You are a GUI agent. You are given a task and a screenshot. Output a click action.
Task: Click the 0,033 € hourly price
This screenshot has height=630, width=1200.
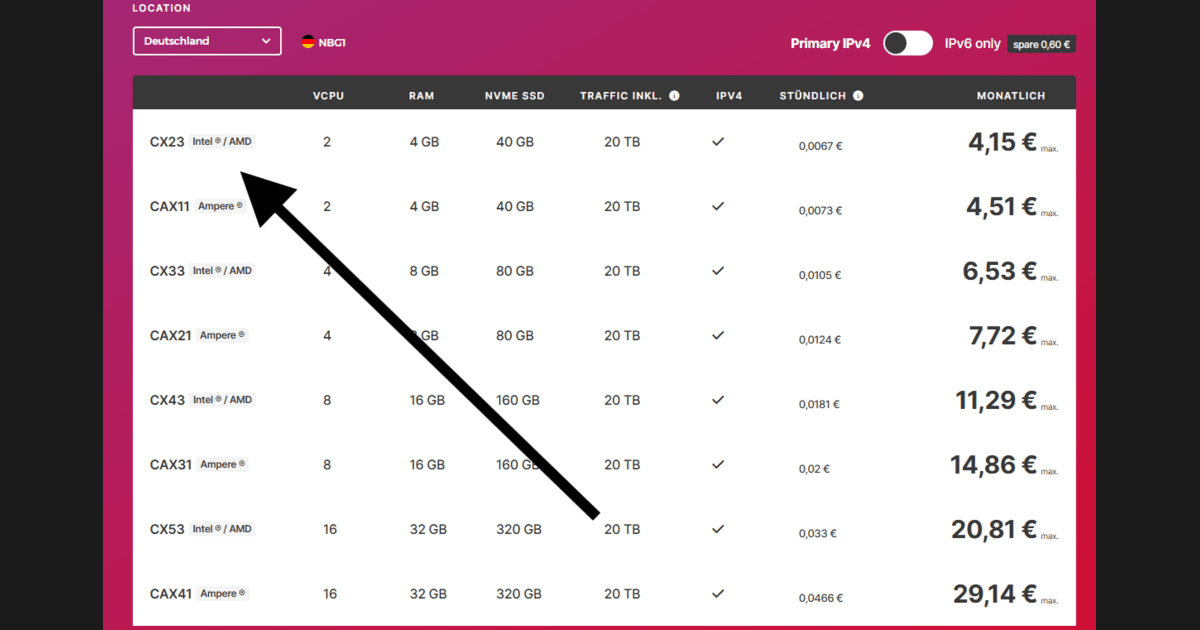(818, 534)
